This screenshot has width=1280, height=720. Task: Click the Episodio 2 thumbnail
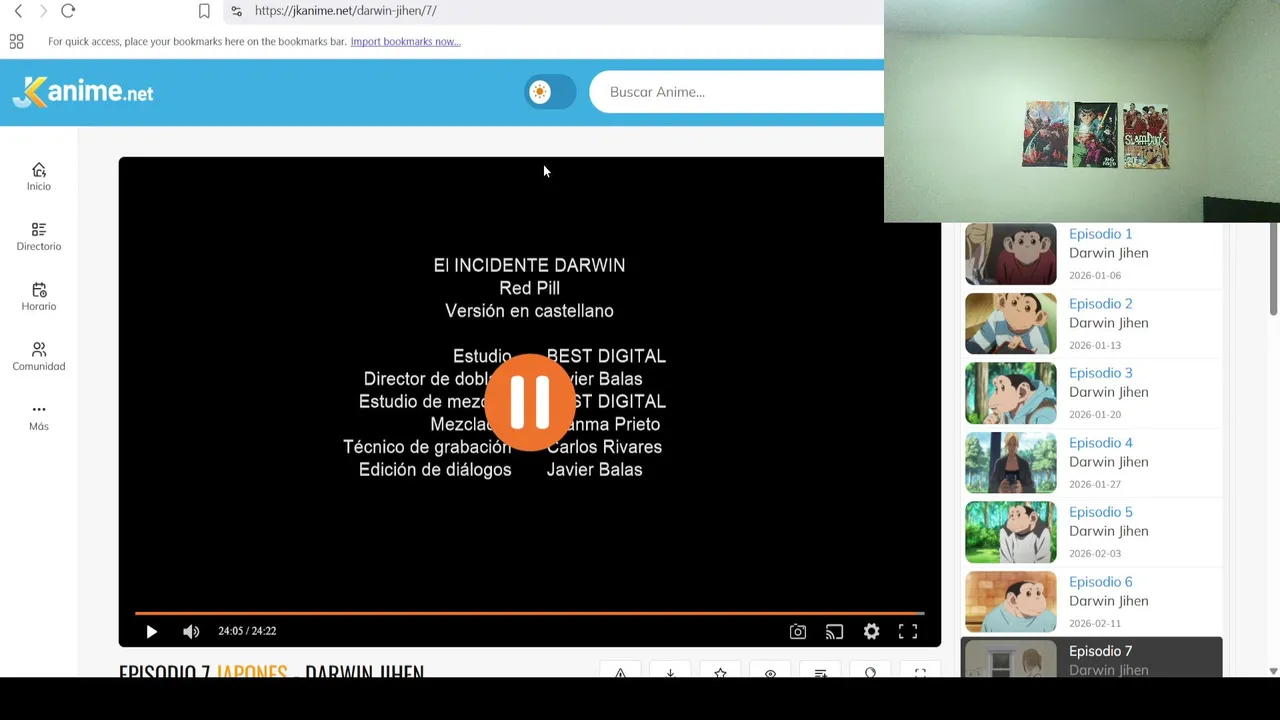(1010, 324)
